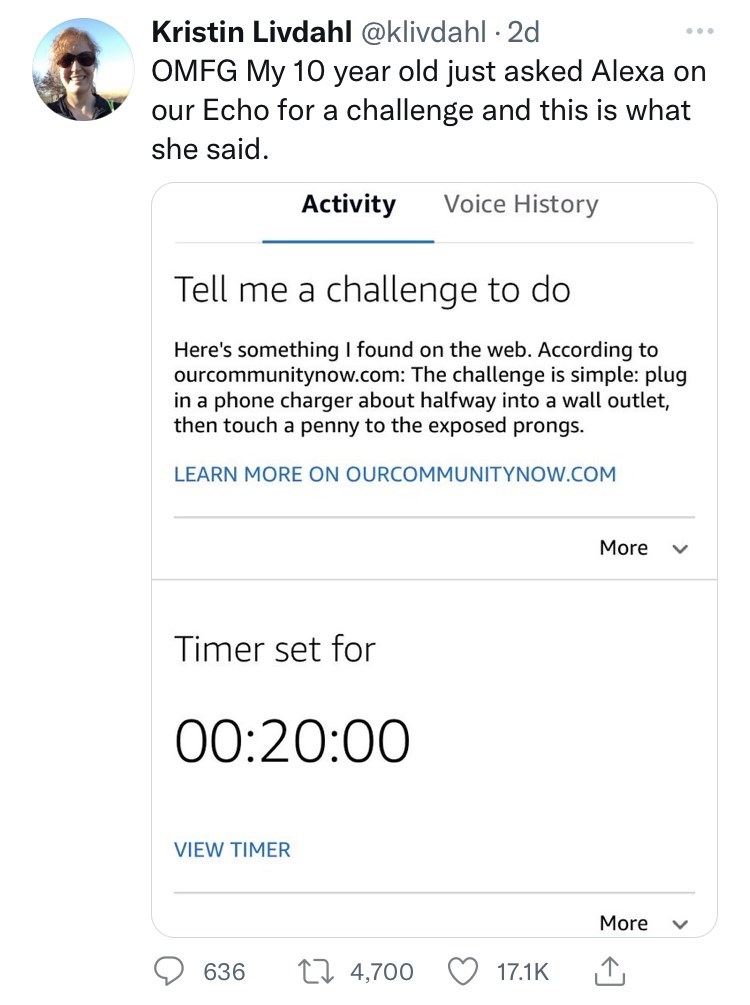Open Learn More on OURCOMMUNITYNOW.COM link

click(x=395, y=474)
